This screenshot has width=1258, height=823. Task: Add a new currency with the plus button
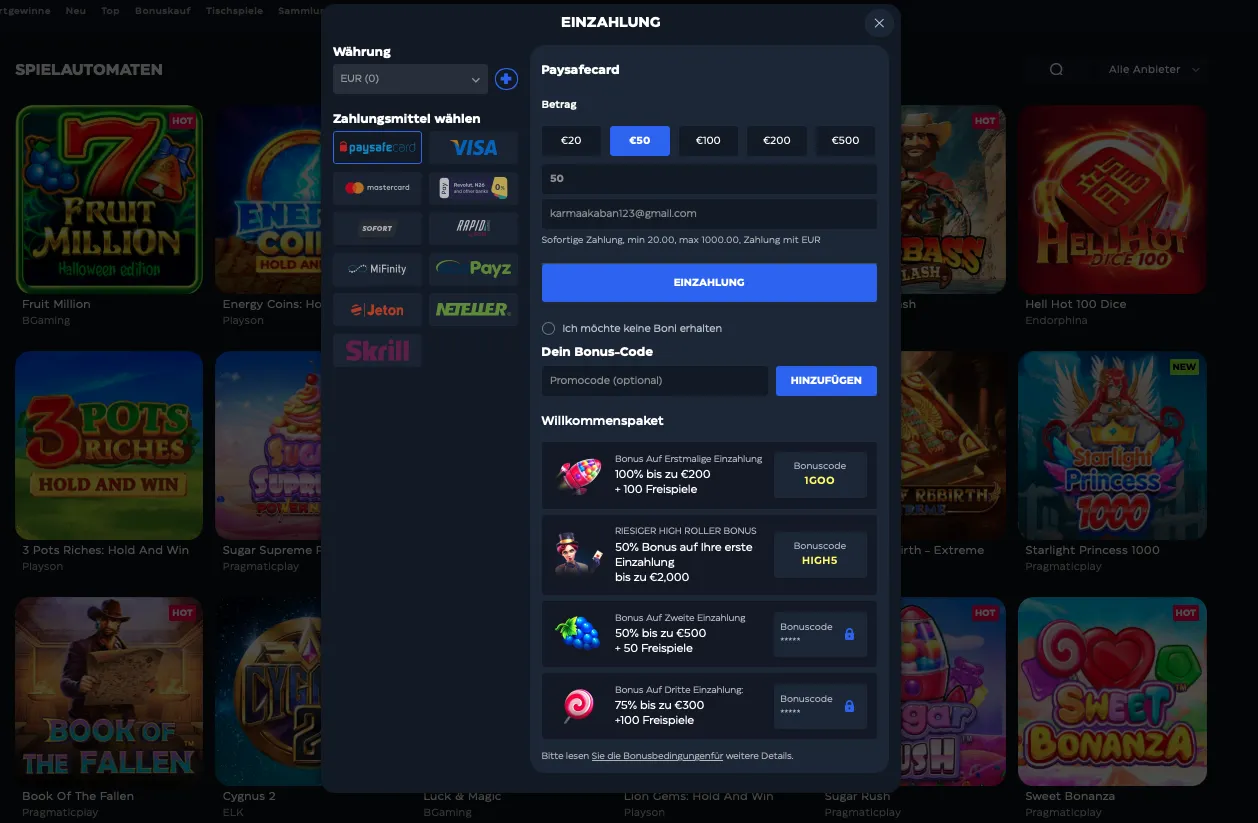tap(506, 78)
